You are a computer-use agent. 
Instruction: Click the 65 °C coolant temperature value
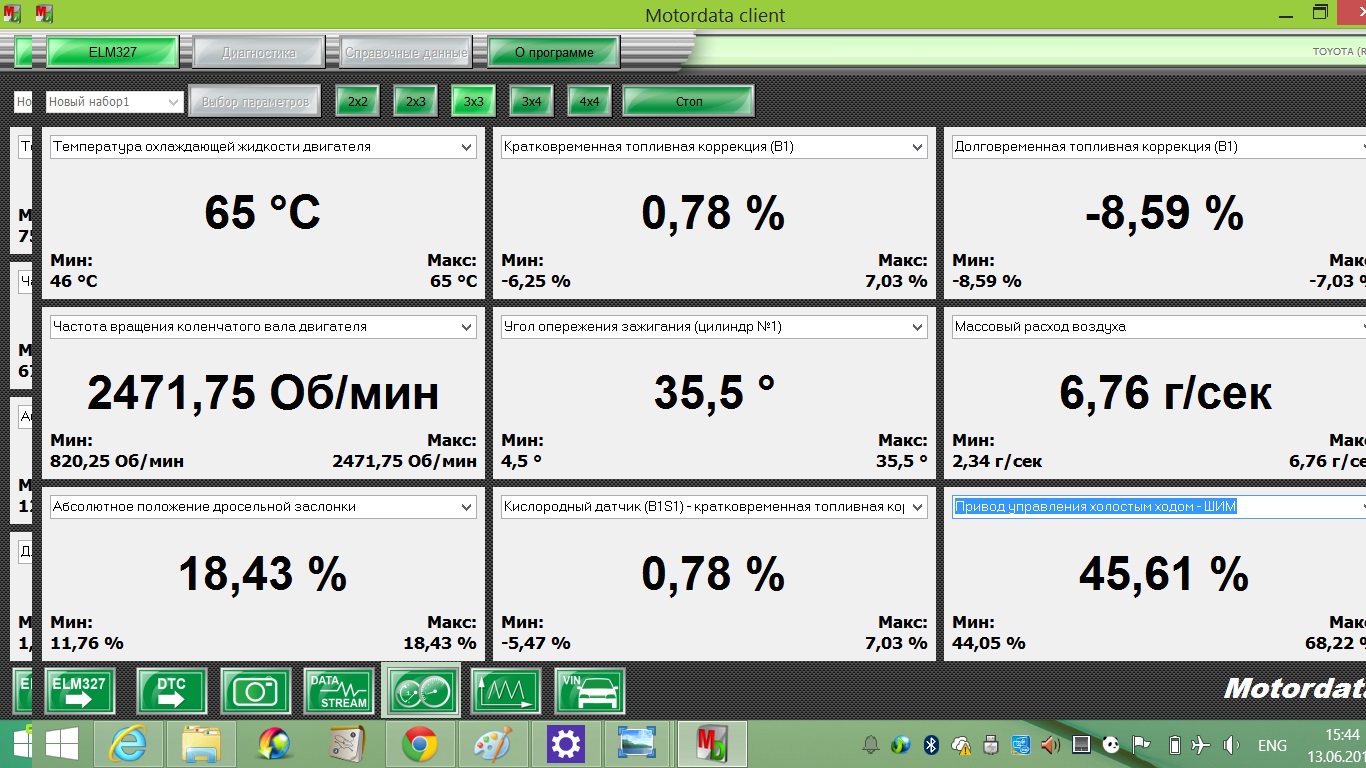coord(263,213)
